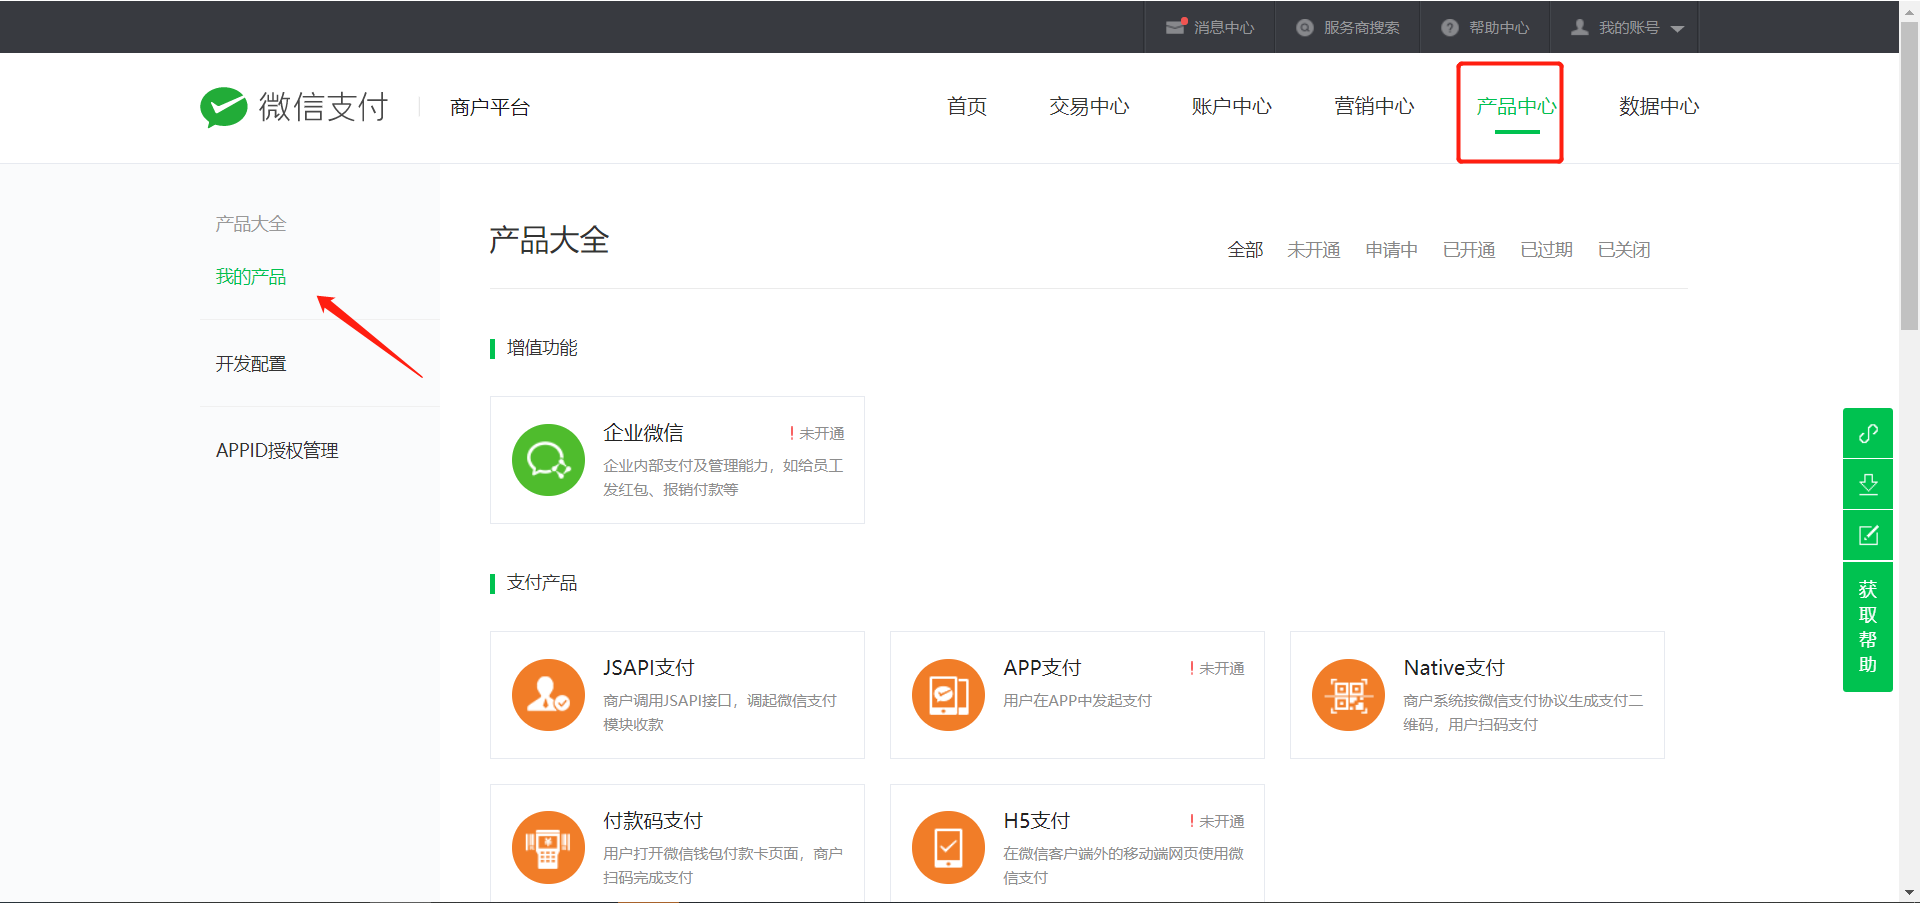The height and width of the screenshot is (903, 1920).
Task: Switch to 账户中心 tab
Action: pos(1231,106)
